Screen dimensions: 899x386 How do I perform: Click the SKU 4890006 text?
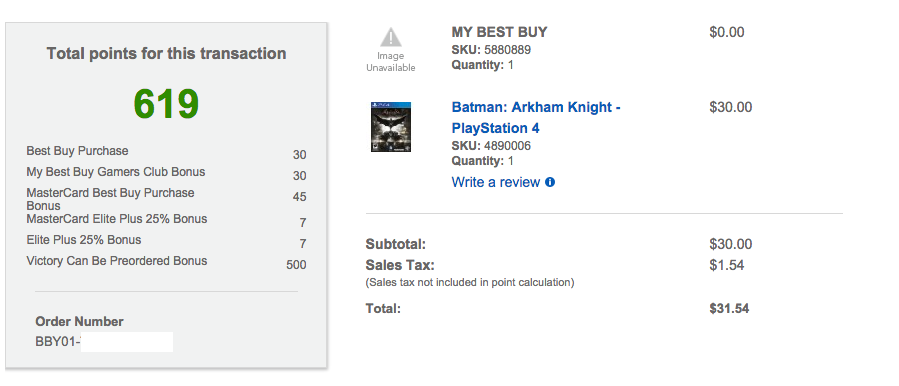[491, 146]
